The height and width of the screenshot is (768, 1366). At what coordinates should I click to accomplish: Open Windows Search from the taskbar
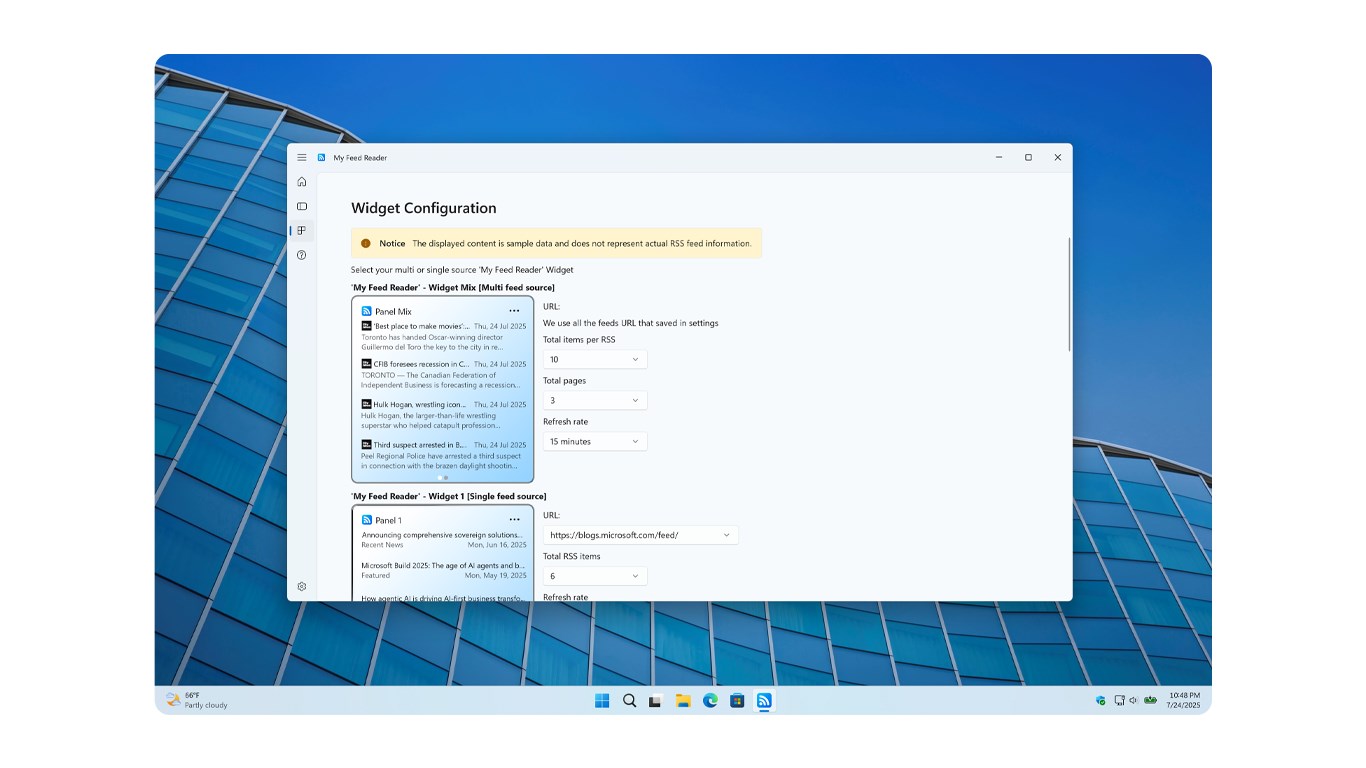coord(629,701)
